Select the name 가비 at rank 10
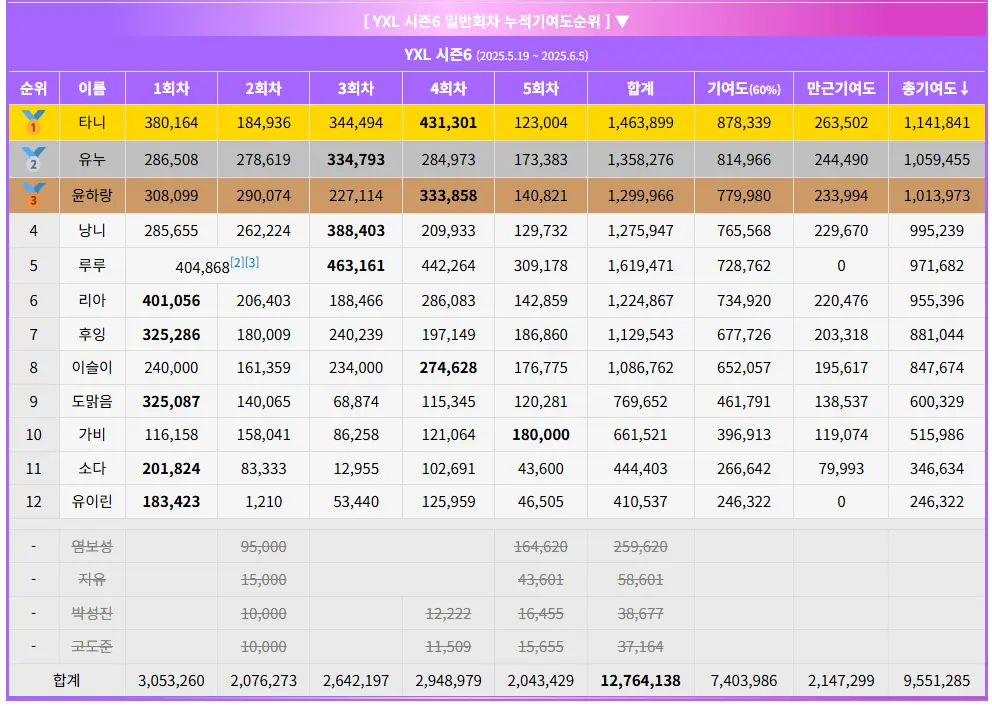The image size is (992, 706). (92, 435)
